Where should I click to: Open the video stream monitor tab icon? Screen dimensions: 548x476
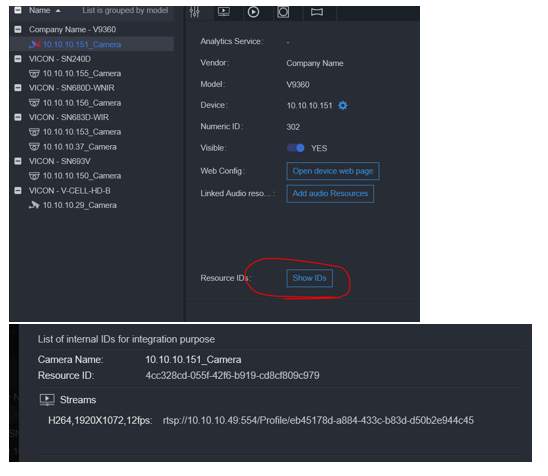coord(224,12)
